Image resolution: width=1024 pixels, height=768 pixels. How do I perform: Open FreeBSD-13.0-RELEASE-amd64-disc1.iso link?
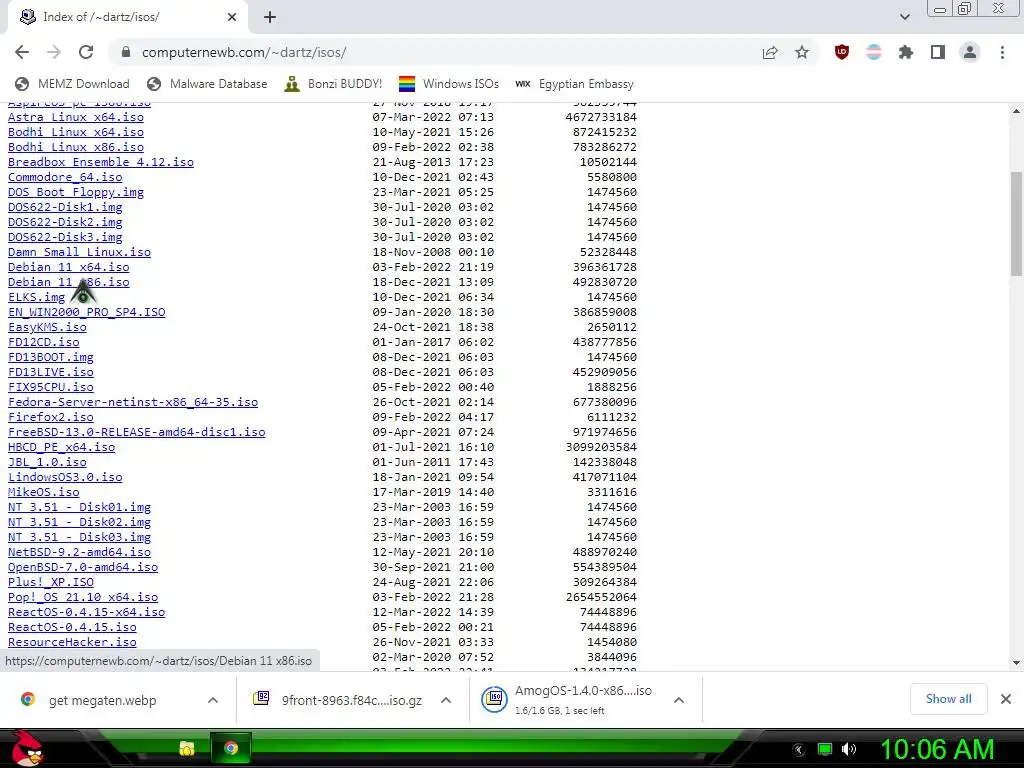[x=136, y=432]
